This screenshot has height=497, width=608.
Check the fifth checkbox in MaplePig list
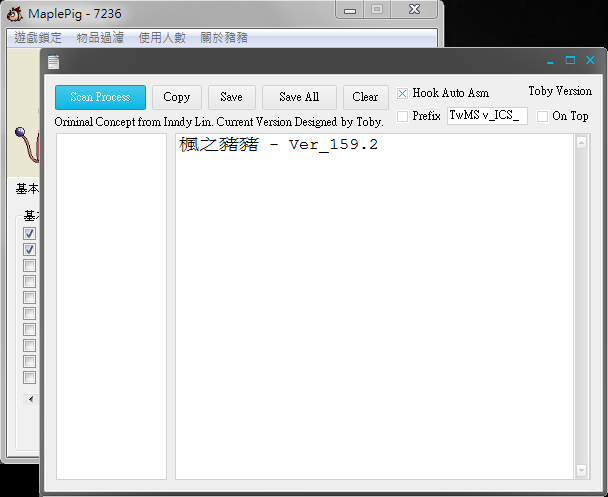click(x=29, y=297)
